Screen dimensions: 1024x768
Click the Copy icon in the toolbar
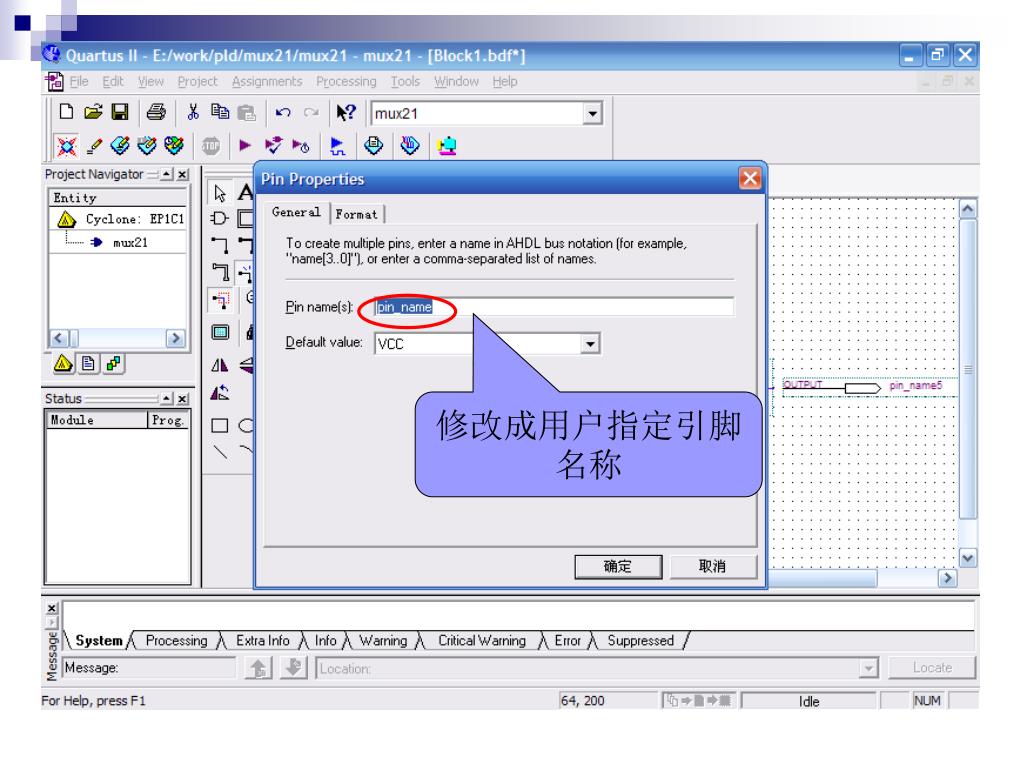[220, 112]
